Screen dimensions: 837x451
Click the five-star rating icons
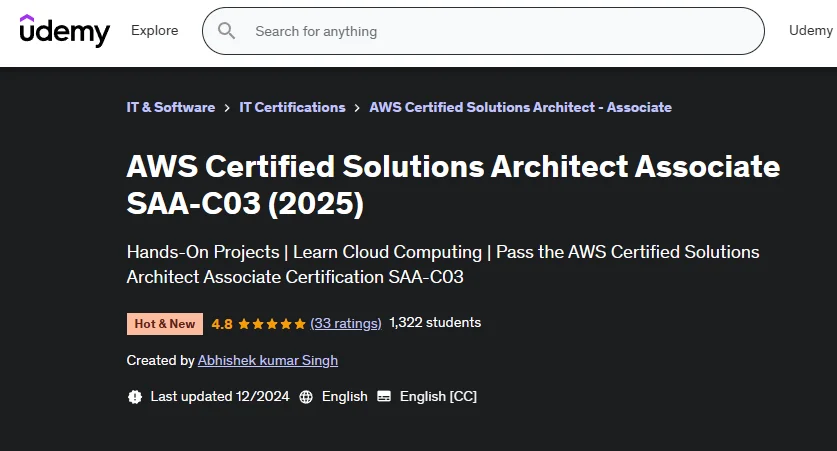[272, 323]
